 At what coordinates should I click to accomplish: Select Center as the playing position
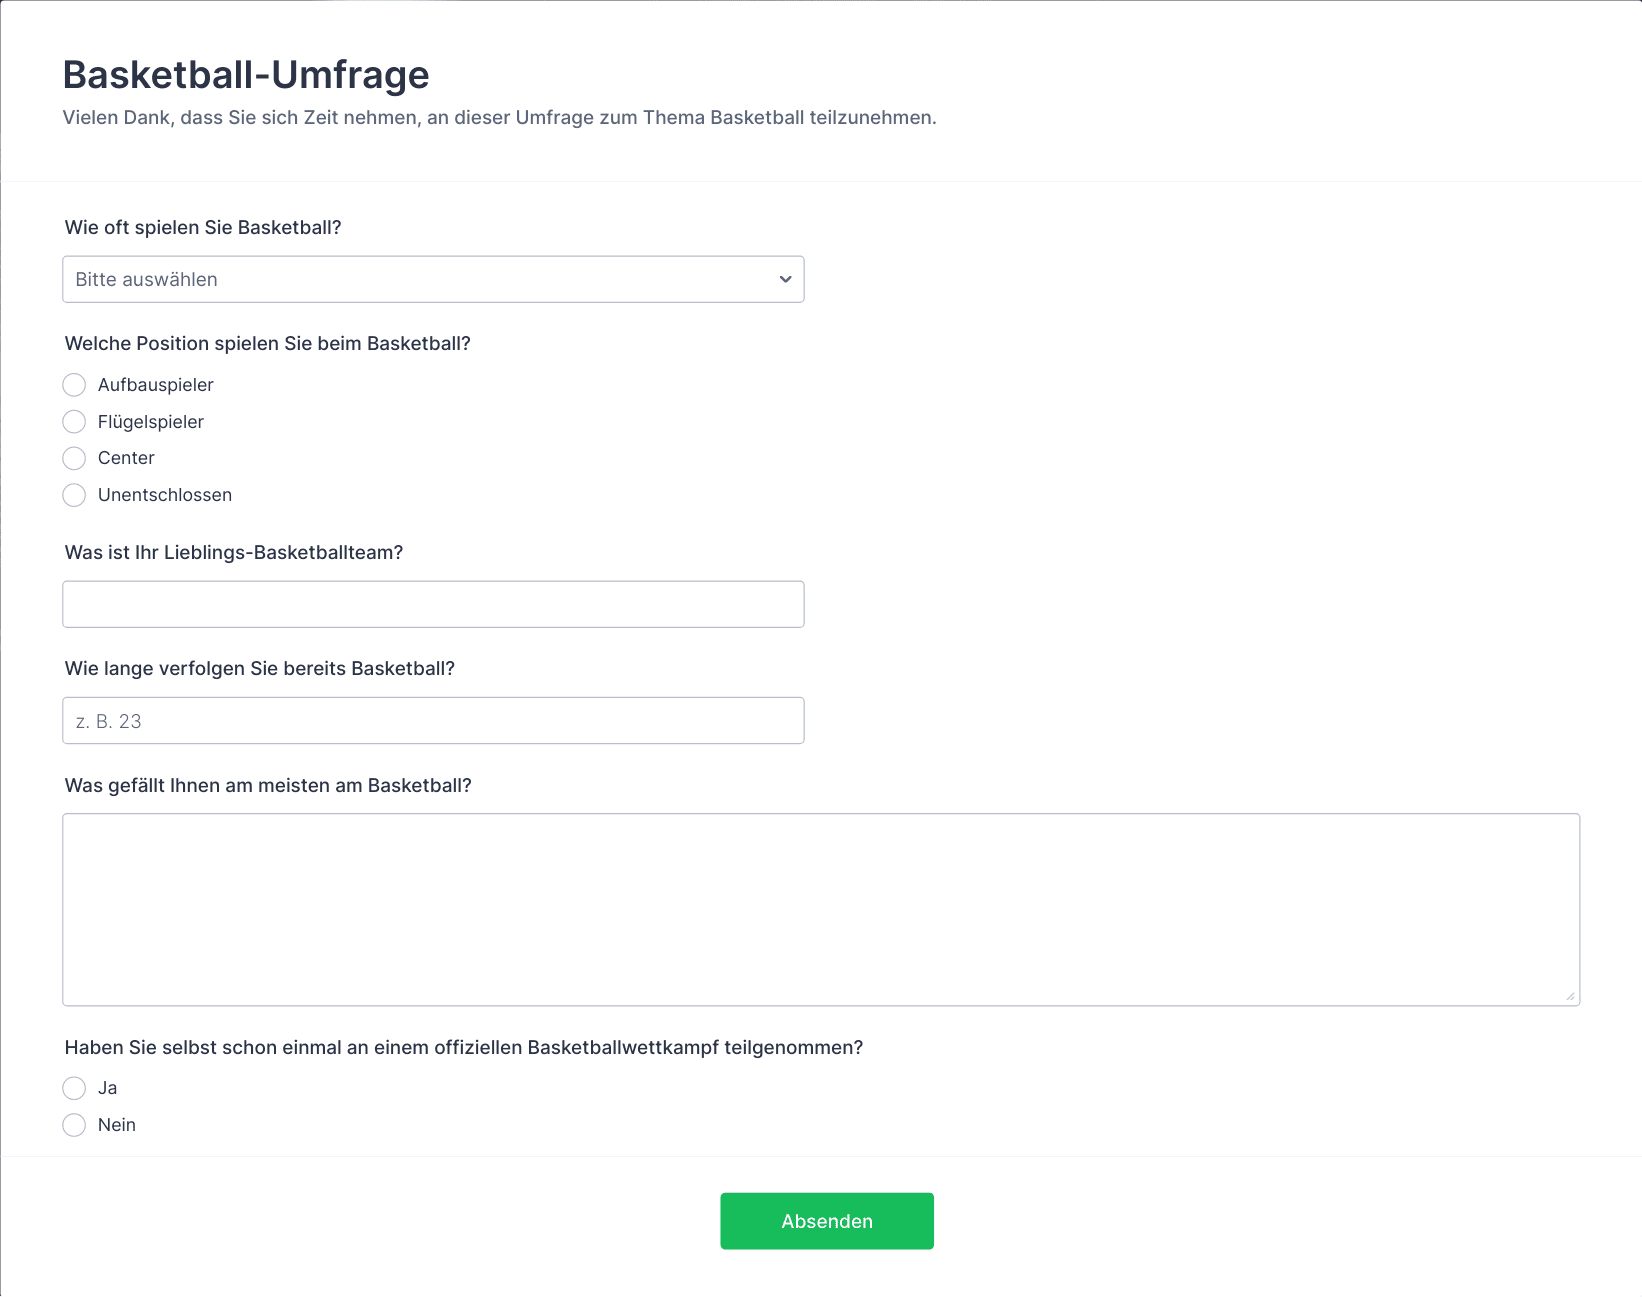click(74, 458)
